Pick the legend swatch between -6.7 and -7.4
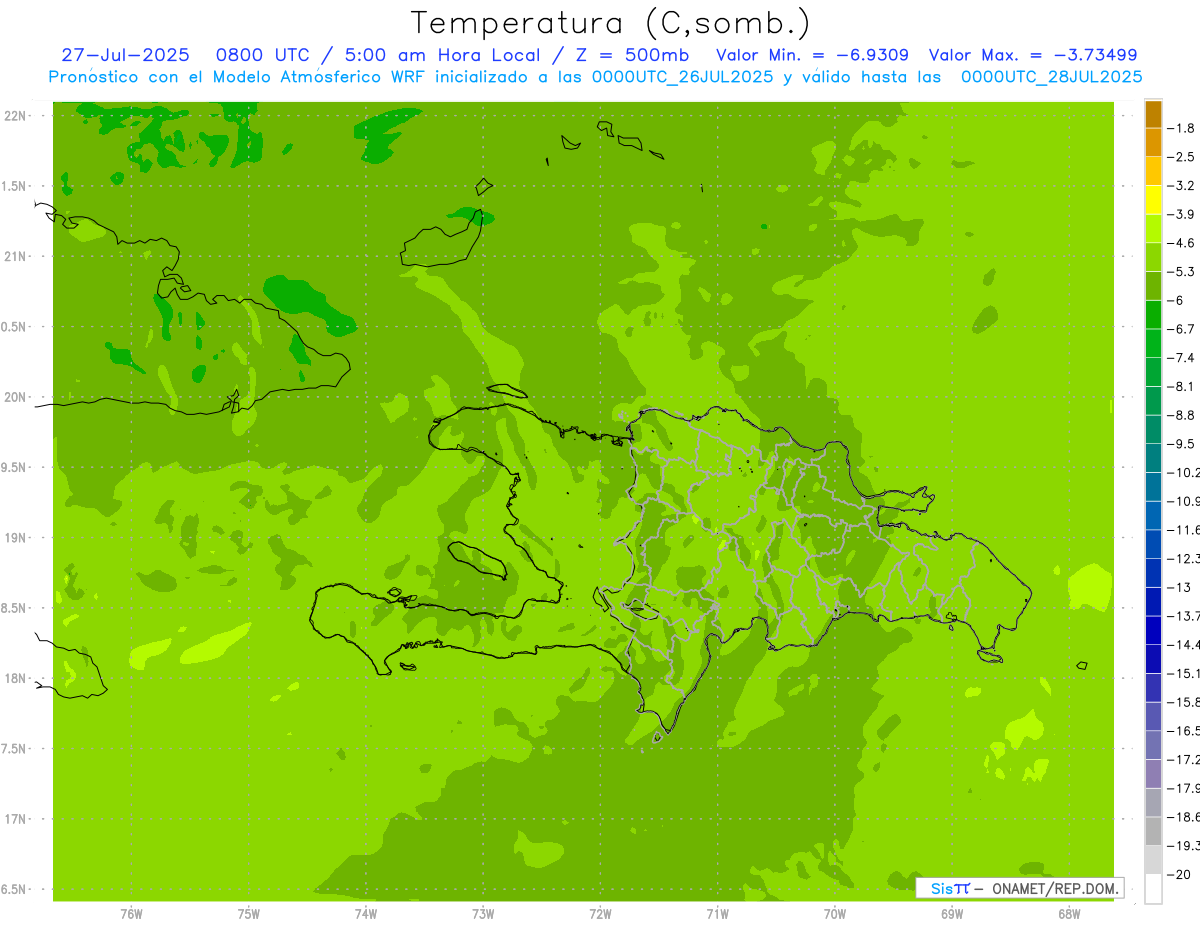This screenshot has height=927, width=1200. tap(1153, 343)
